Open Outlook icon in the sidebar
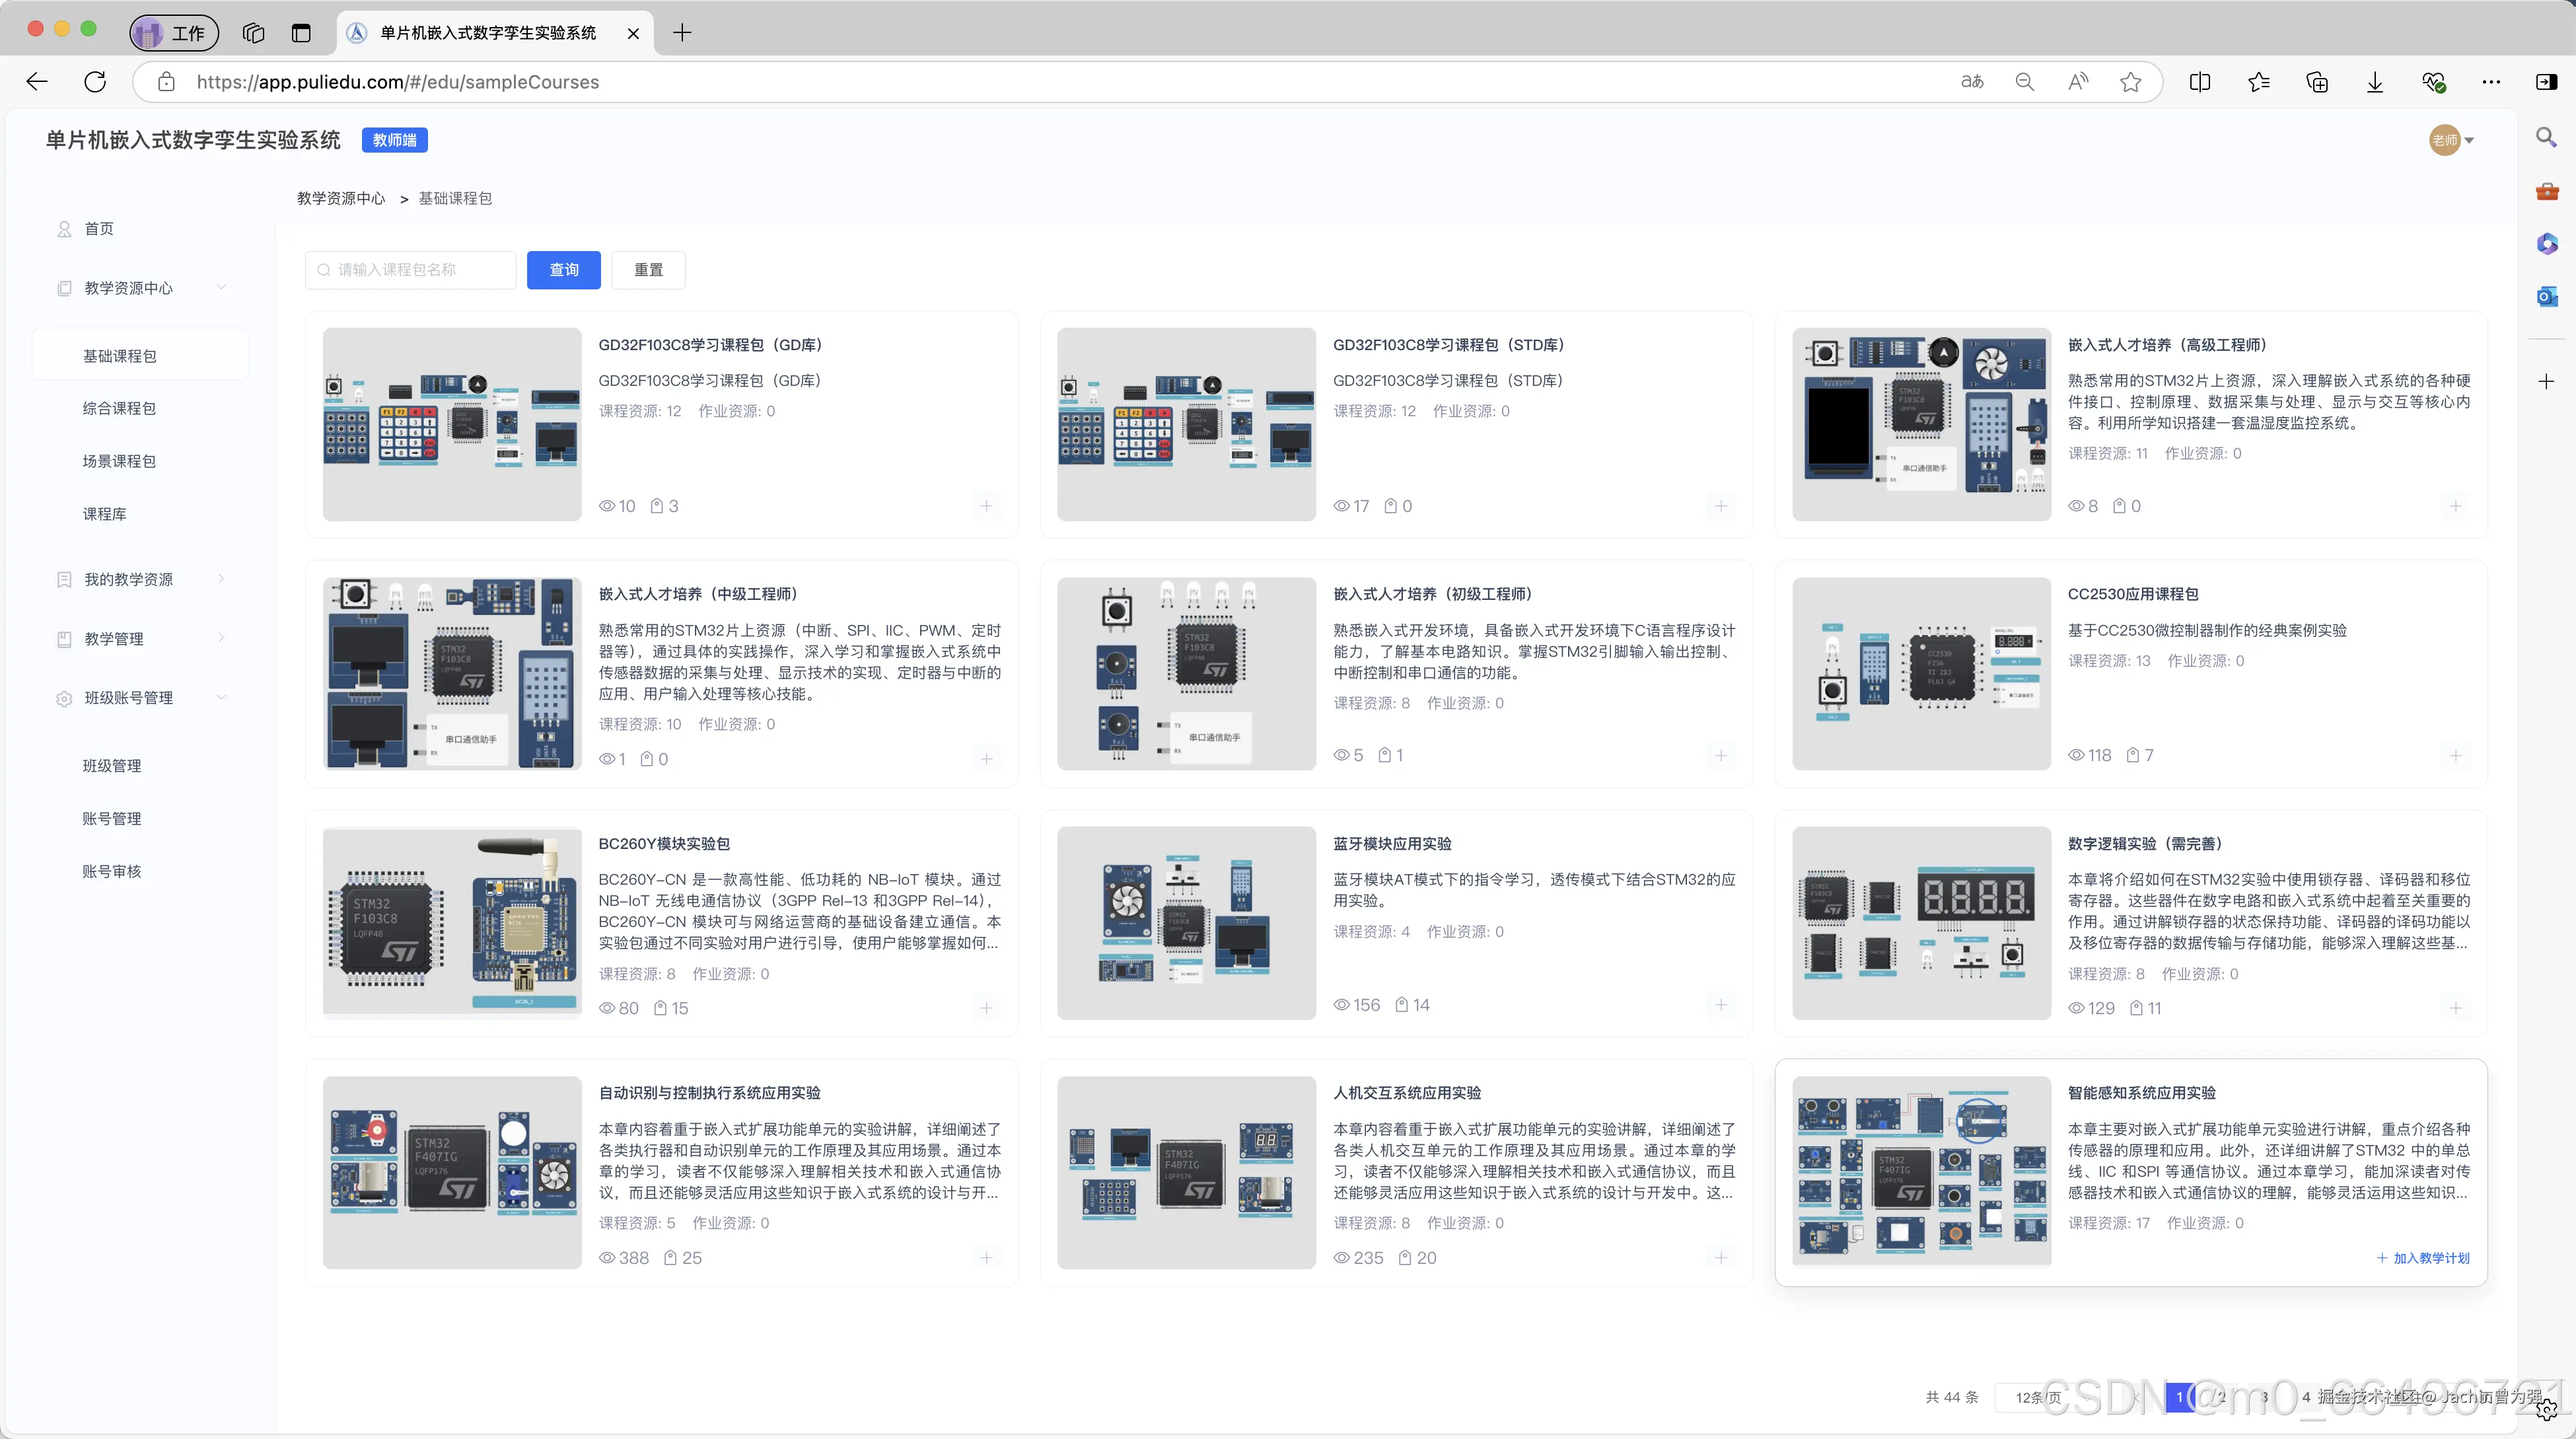 tap(2546, 296)
